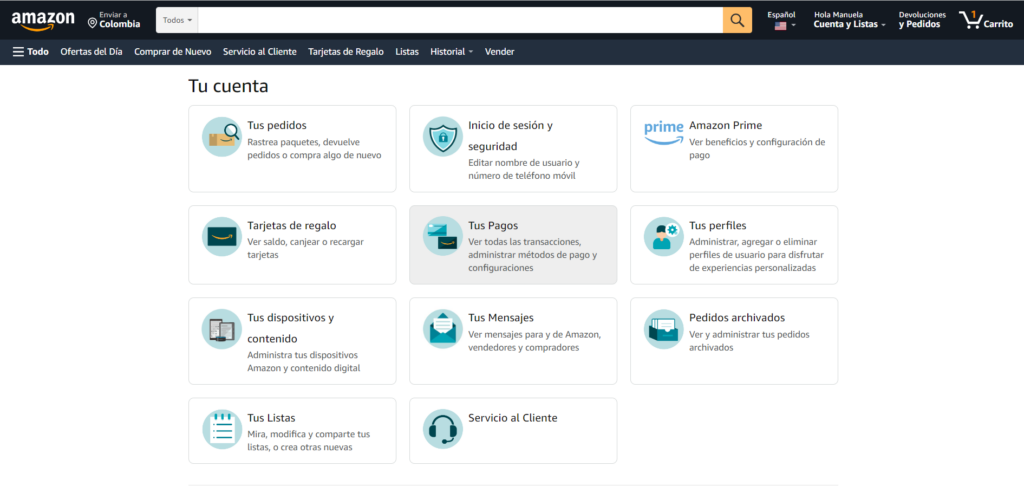Expand the Todos search category dropdown
This screenshot has height=486, width=1024.
point(177,20)
